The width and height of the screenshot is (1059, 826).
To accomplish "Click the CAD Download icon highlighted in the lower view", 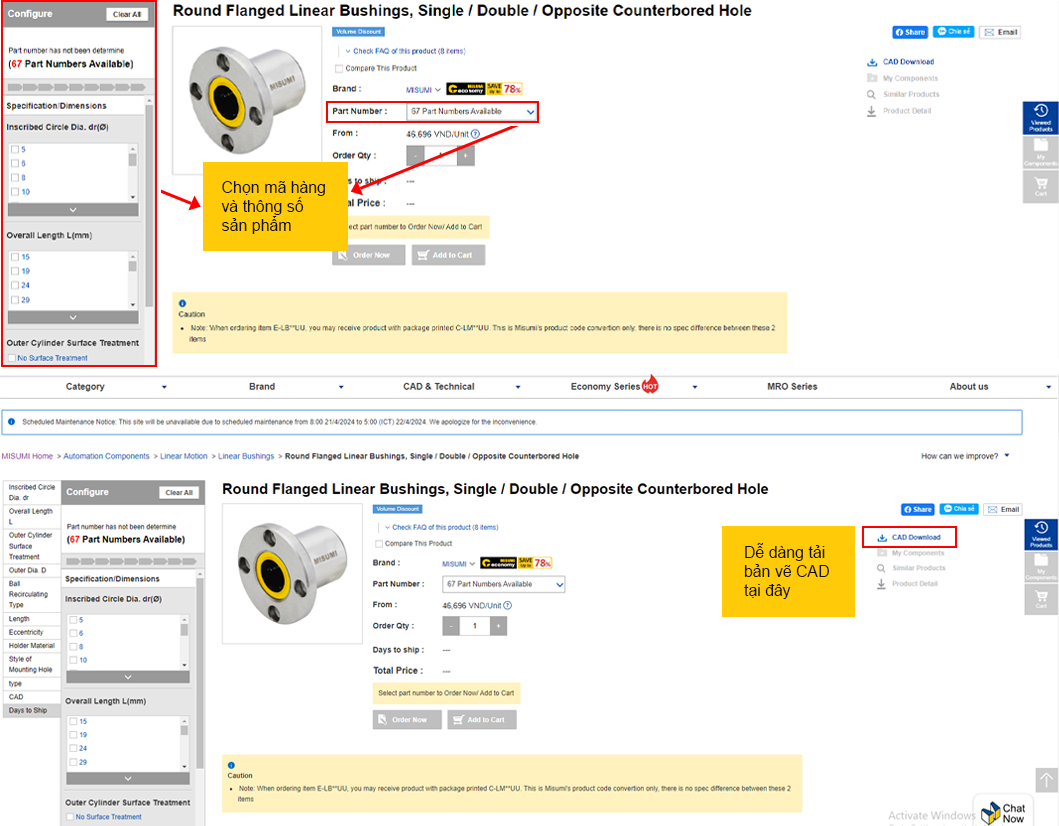I will click(x=882, y=538).
